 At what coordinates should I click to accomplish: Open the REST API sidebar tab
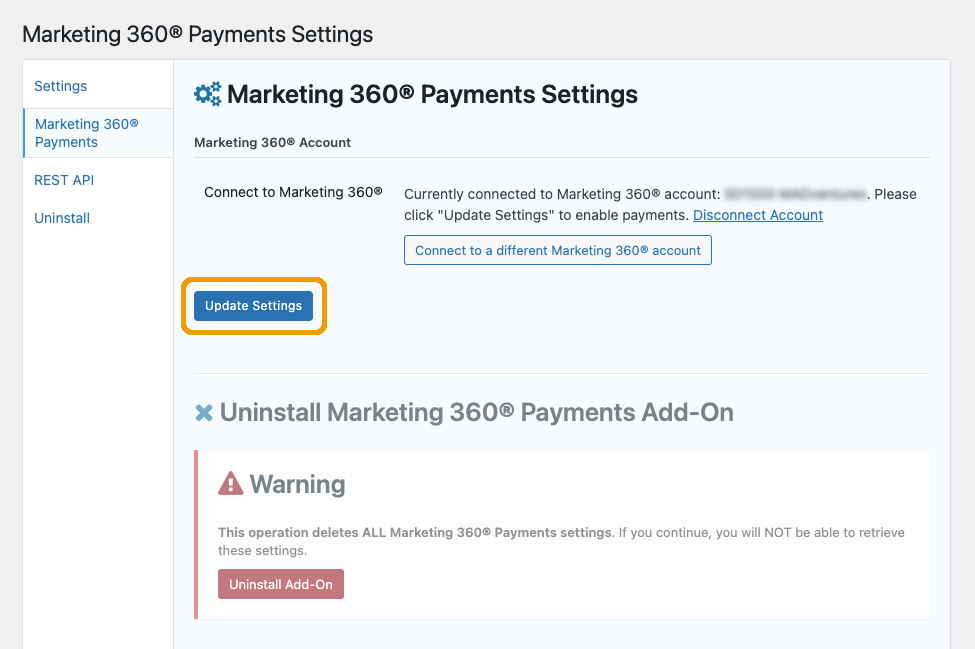(64, 180)
